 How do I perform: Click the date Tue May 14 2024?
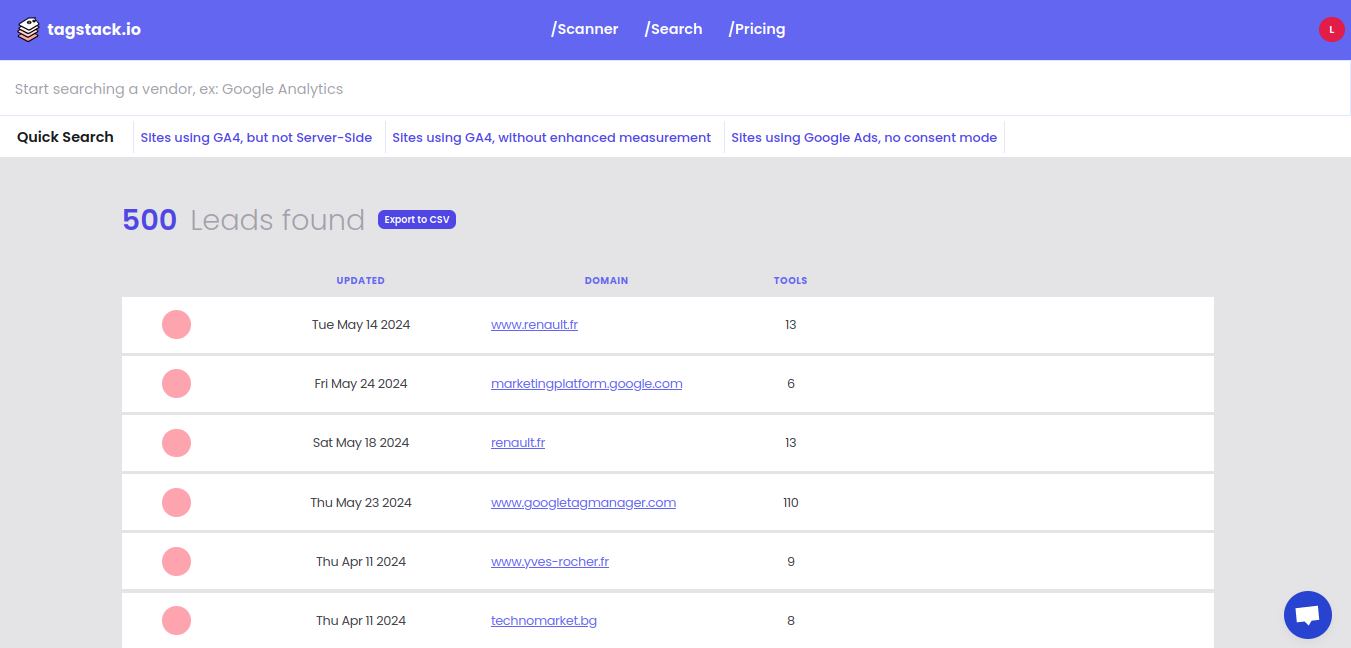coord(361,325)
